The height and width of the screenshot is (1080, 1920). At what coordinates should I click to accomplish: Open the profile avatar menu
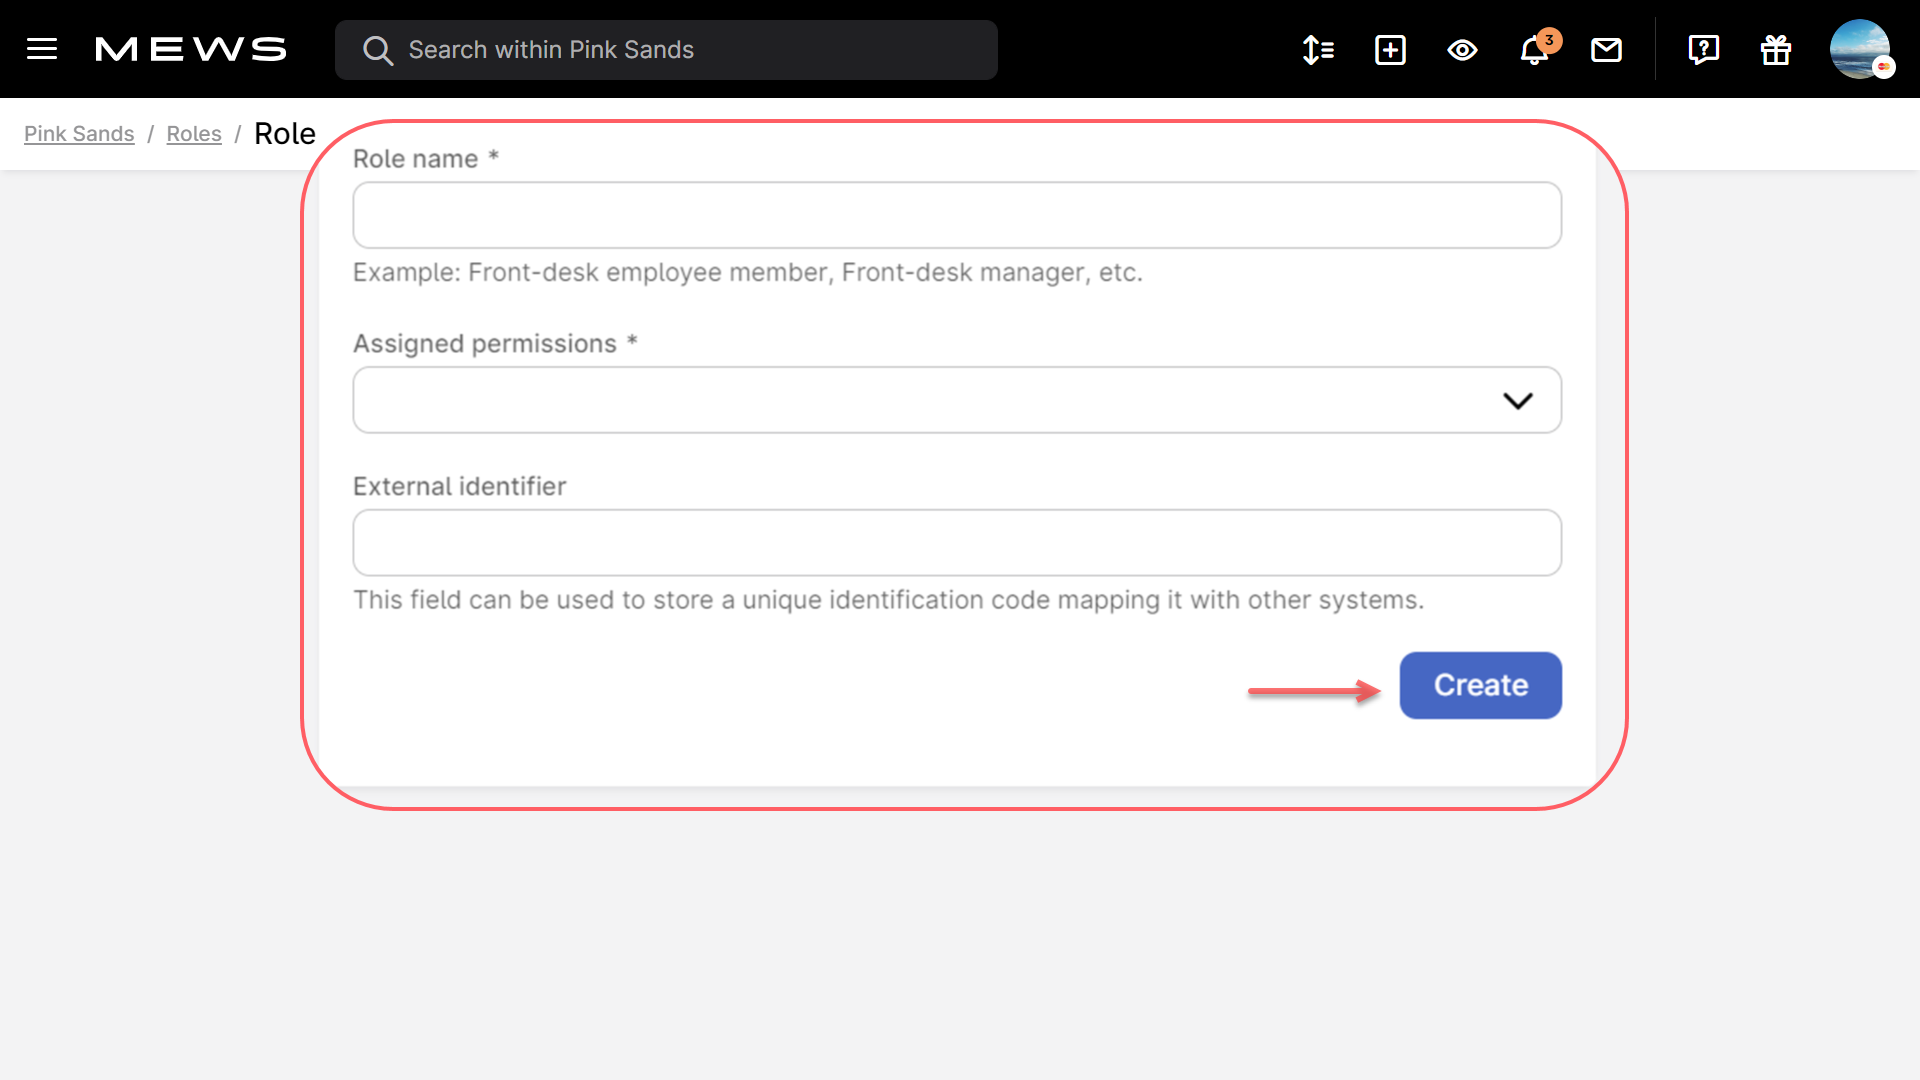click(x=1862, y=49)
